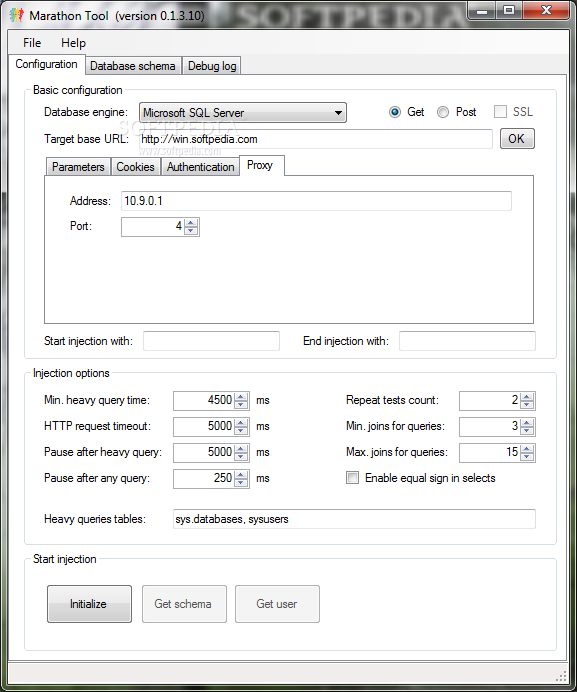Decrease Min. heavy query time value

[x=241, y=404]
